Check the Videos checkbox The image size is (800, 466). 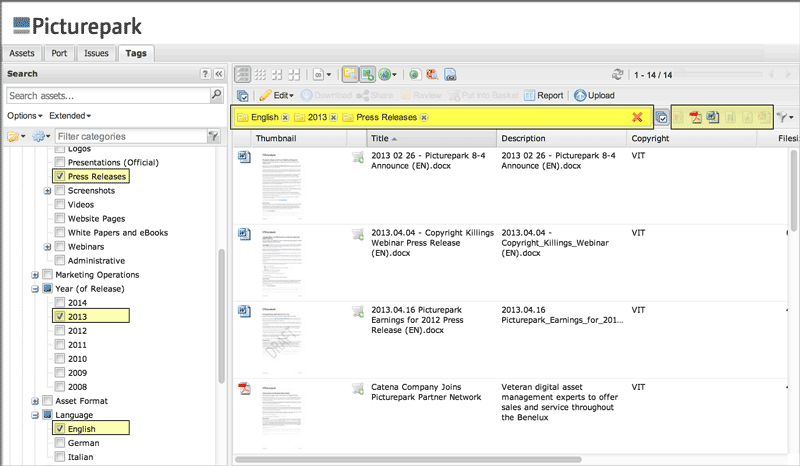coord(60,204)
